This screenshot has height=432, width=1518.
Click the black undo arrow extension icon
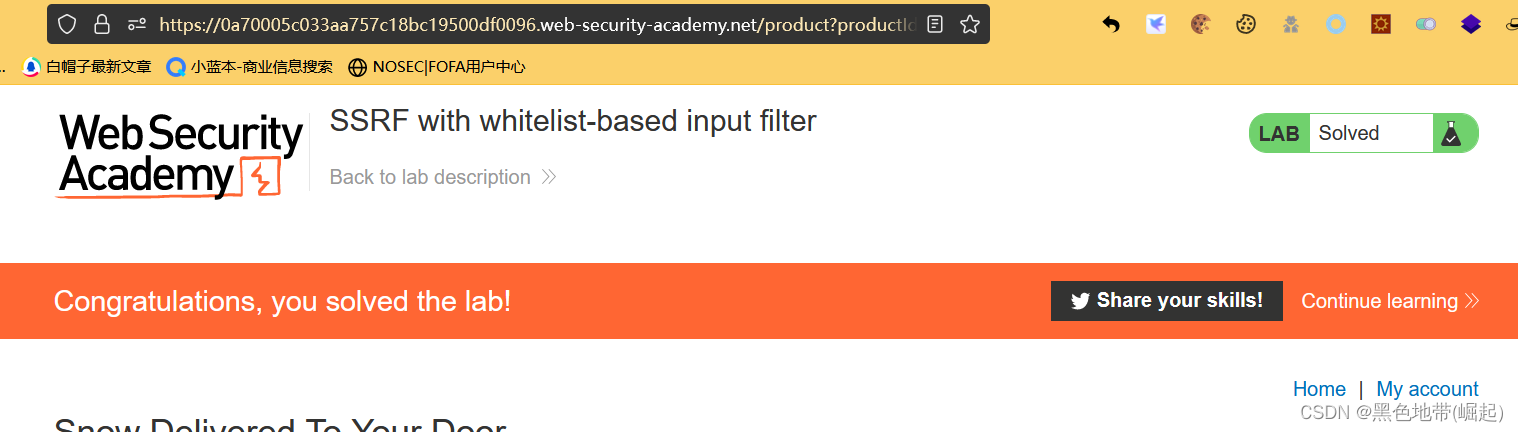point(1111,24)
